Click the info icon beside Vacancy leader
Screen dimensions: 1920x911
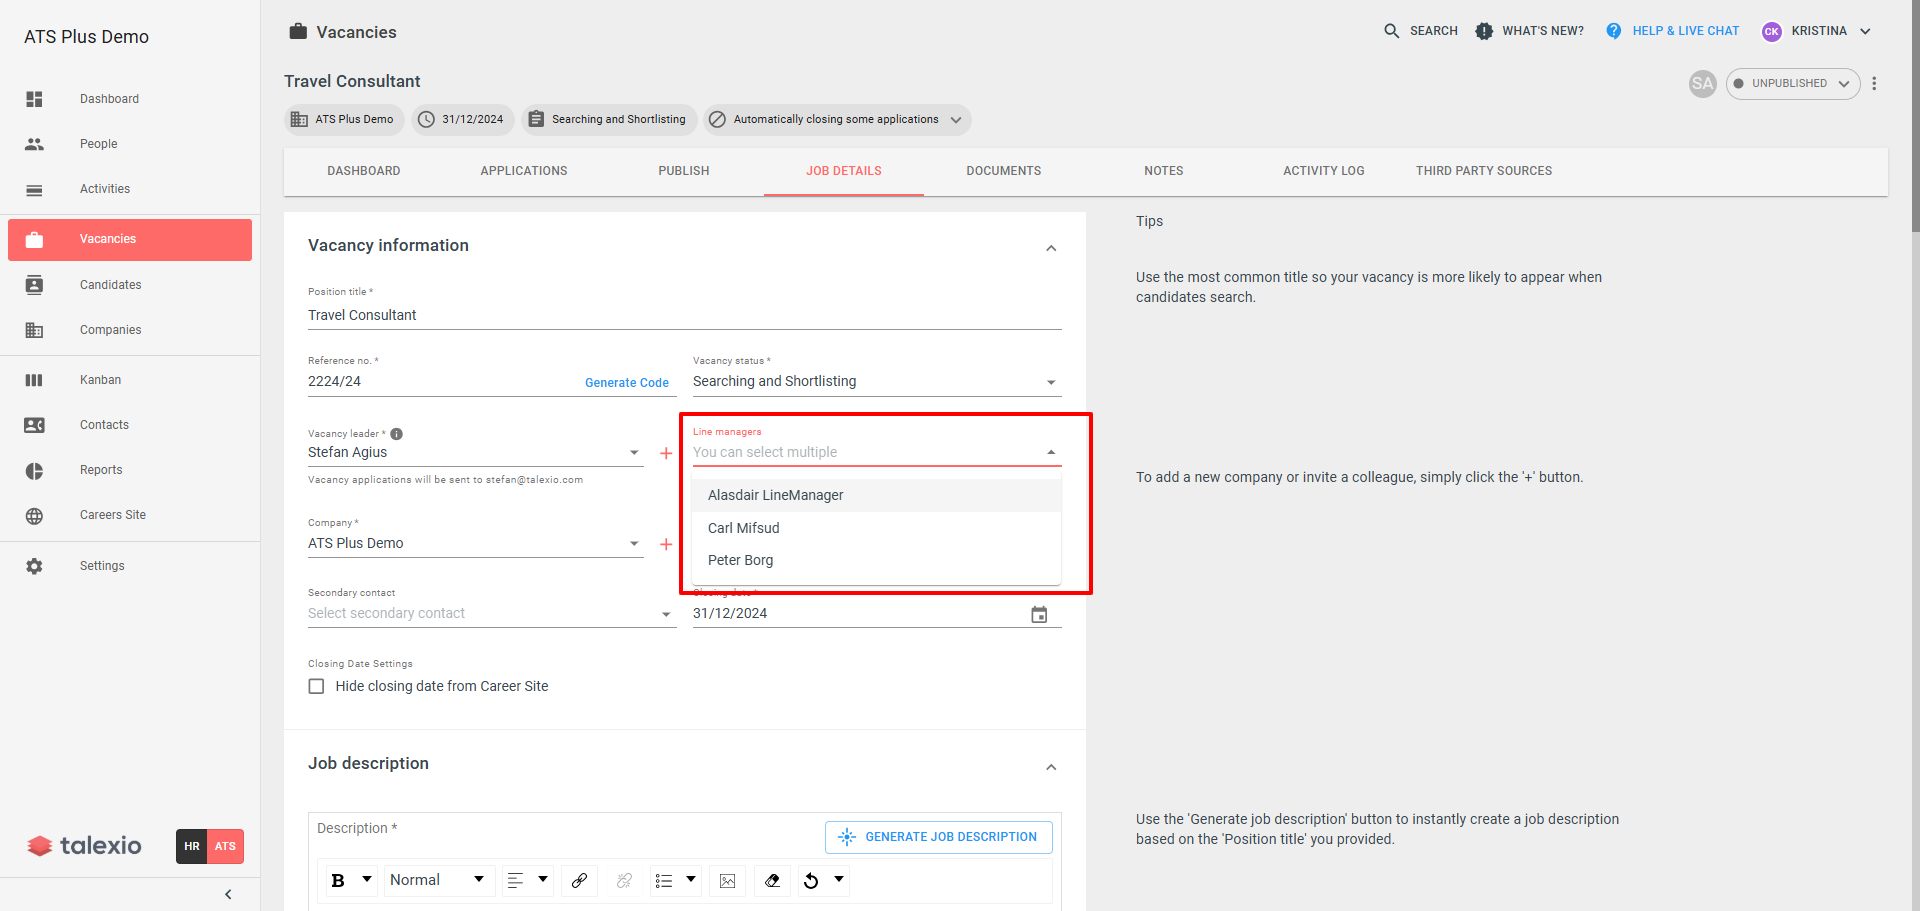click(397, 434)
